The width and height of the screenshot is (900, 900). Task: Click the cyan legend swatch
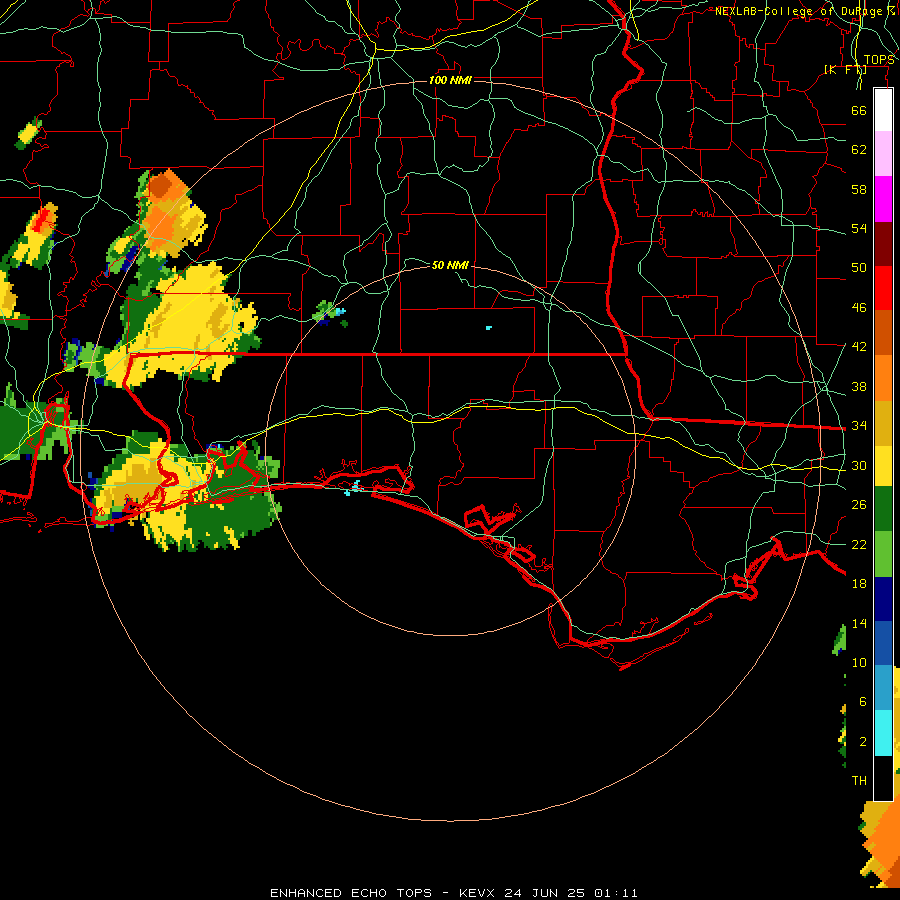pyautogui.click(x=883, y=732)
